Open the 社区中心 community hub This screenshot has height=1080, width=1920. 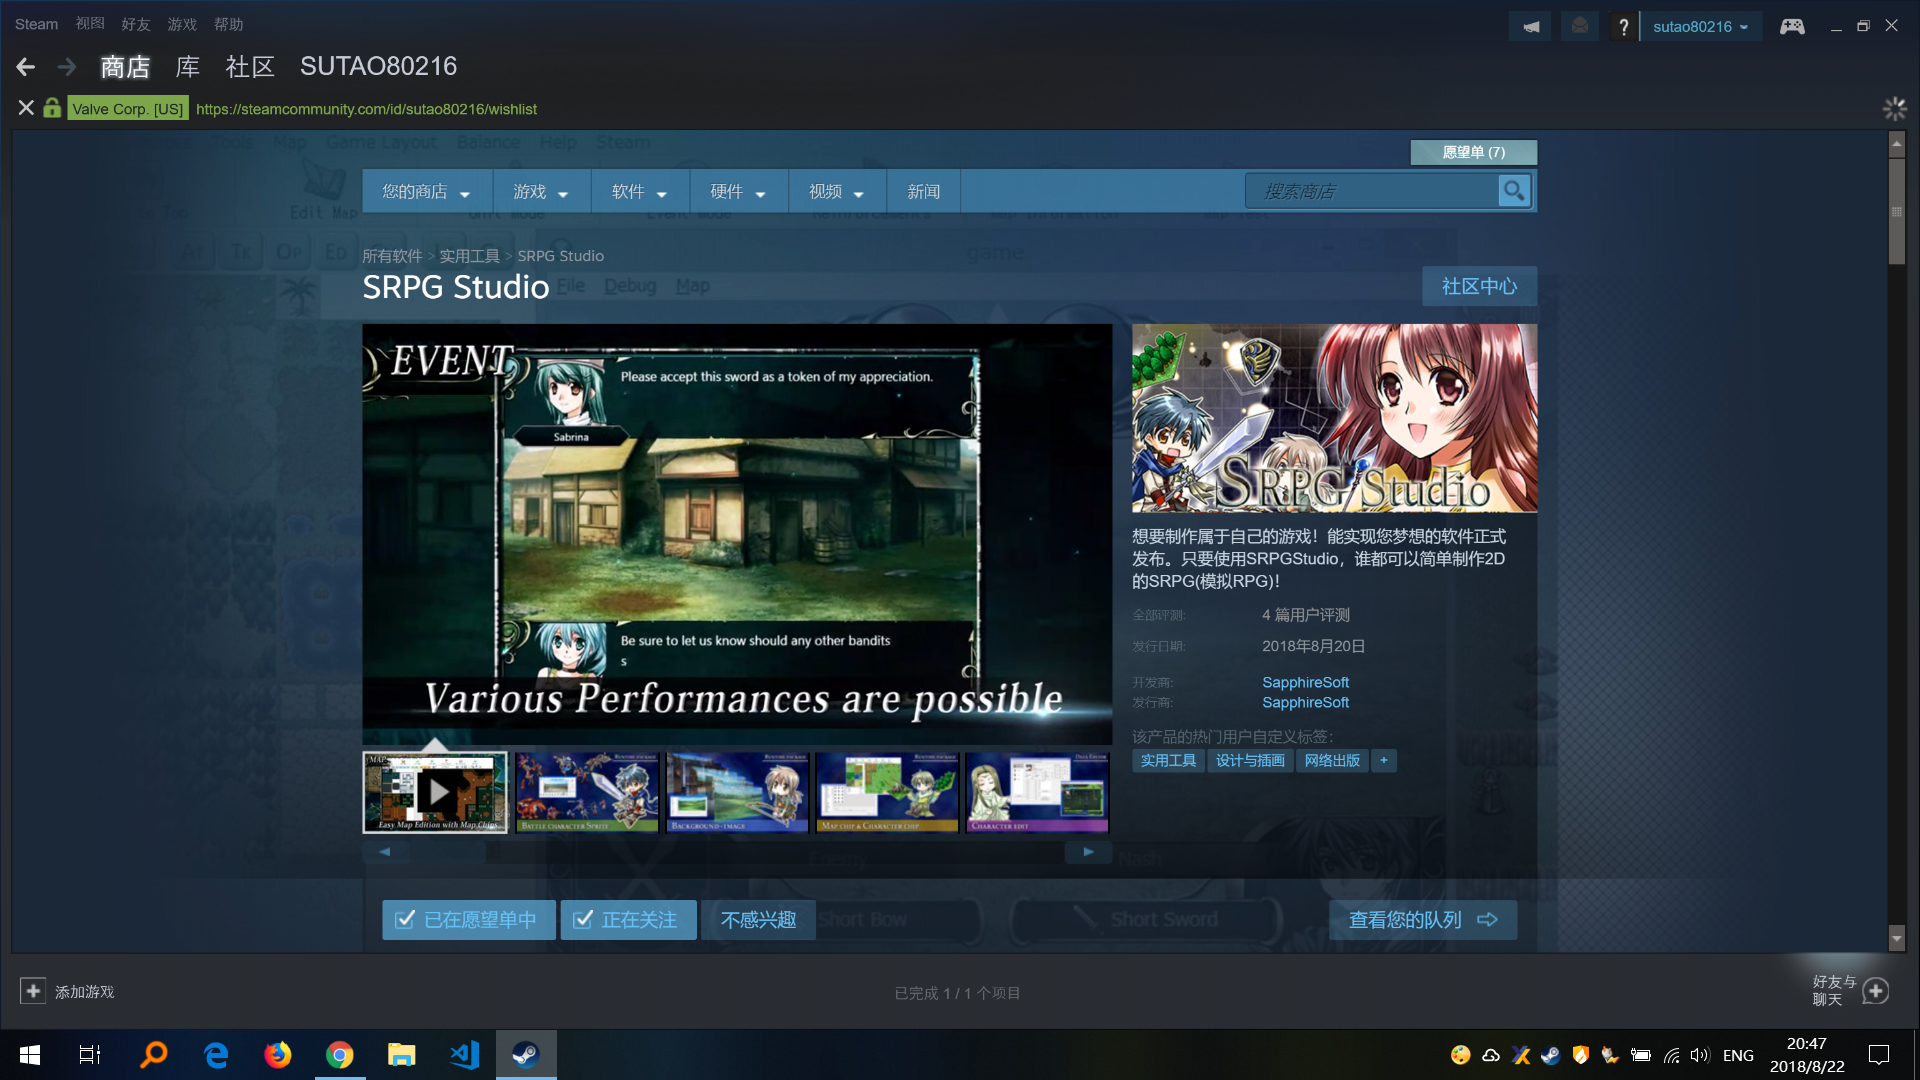pos(1479,287)
